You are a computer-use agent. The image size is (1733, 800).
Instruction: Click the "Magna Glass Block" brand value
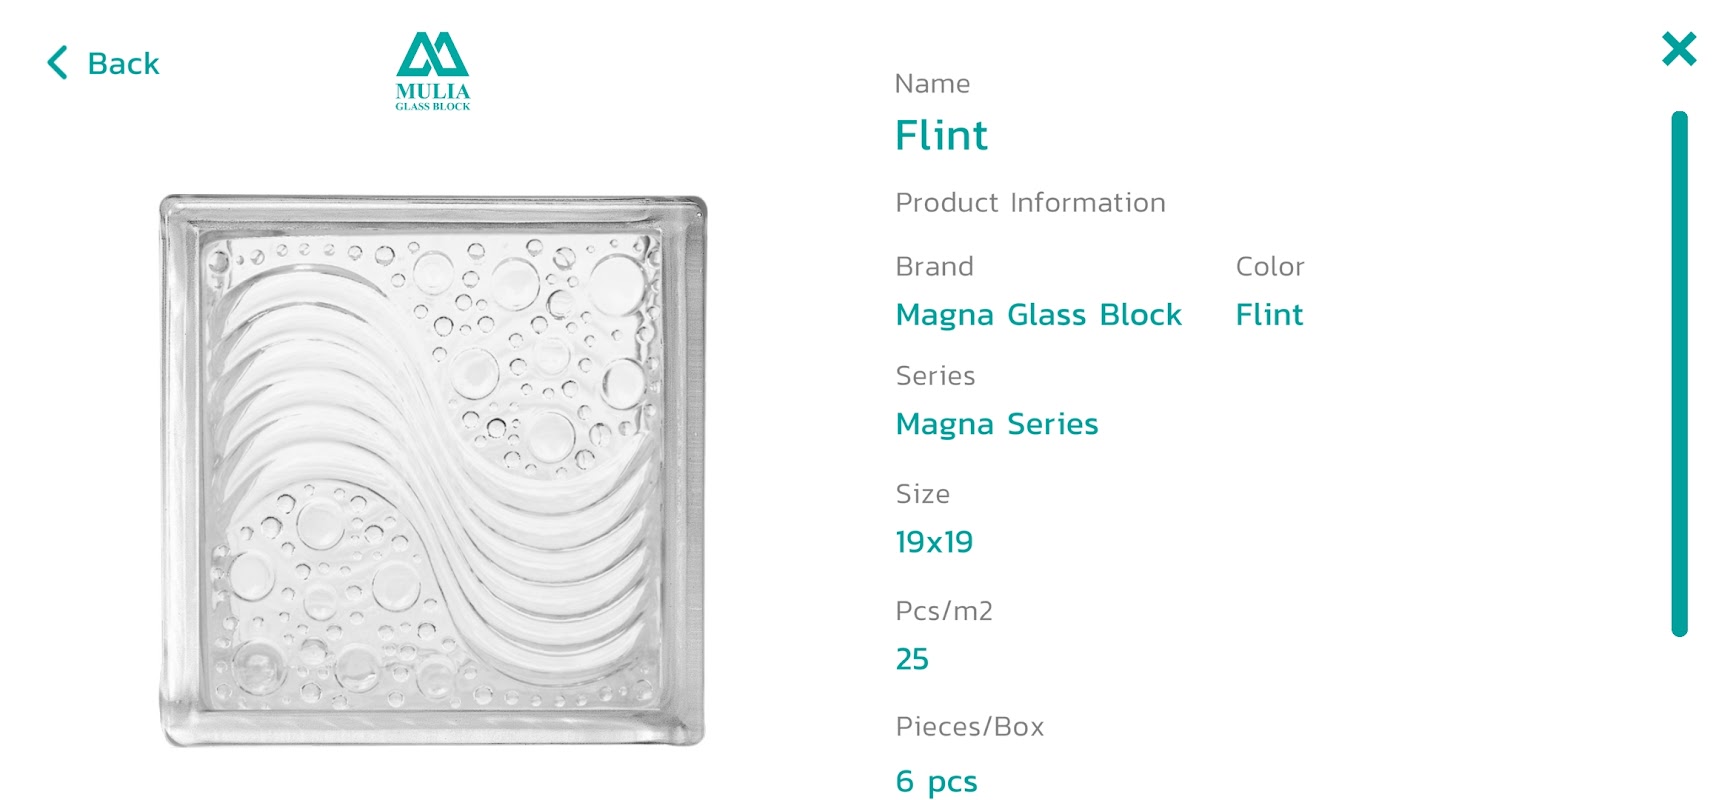tap(1038, 315)
